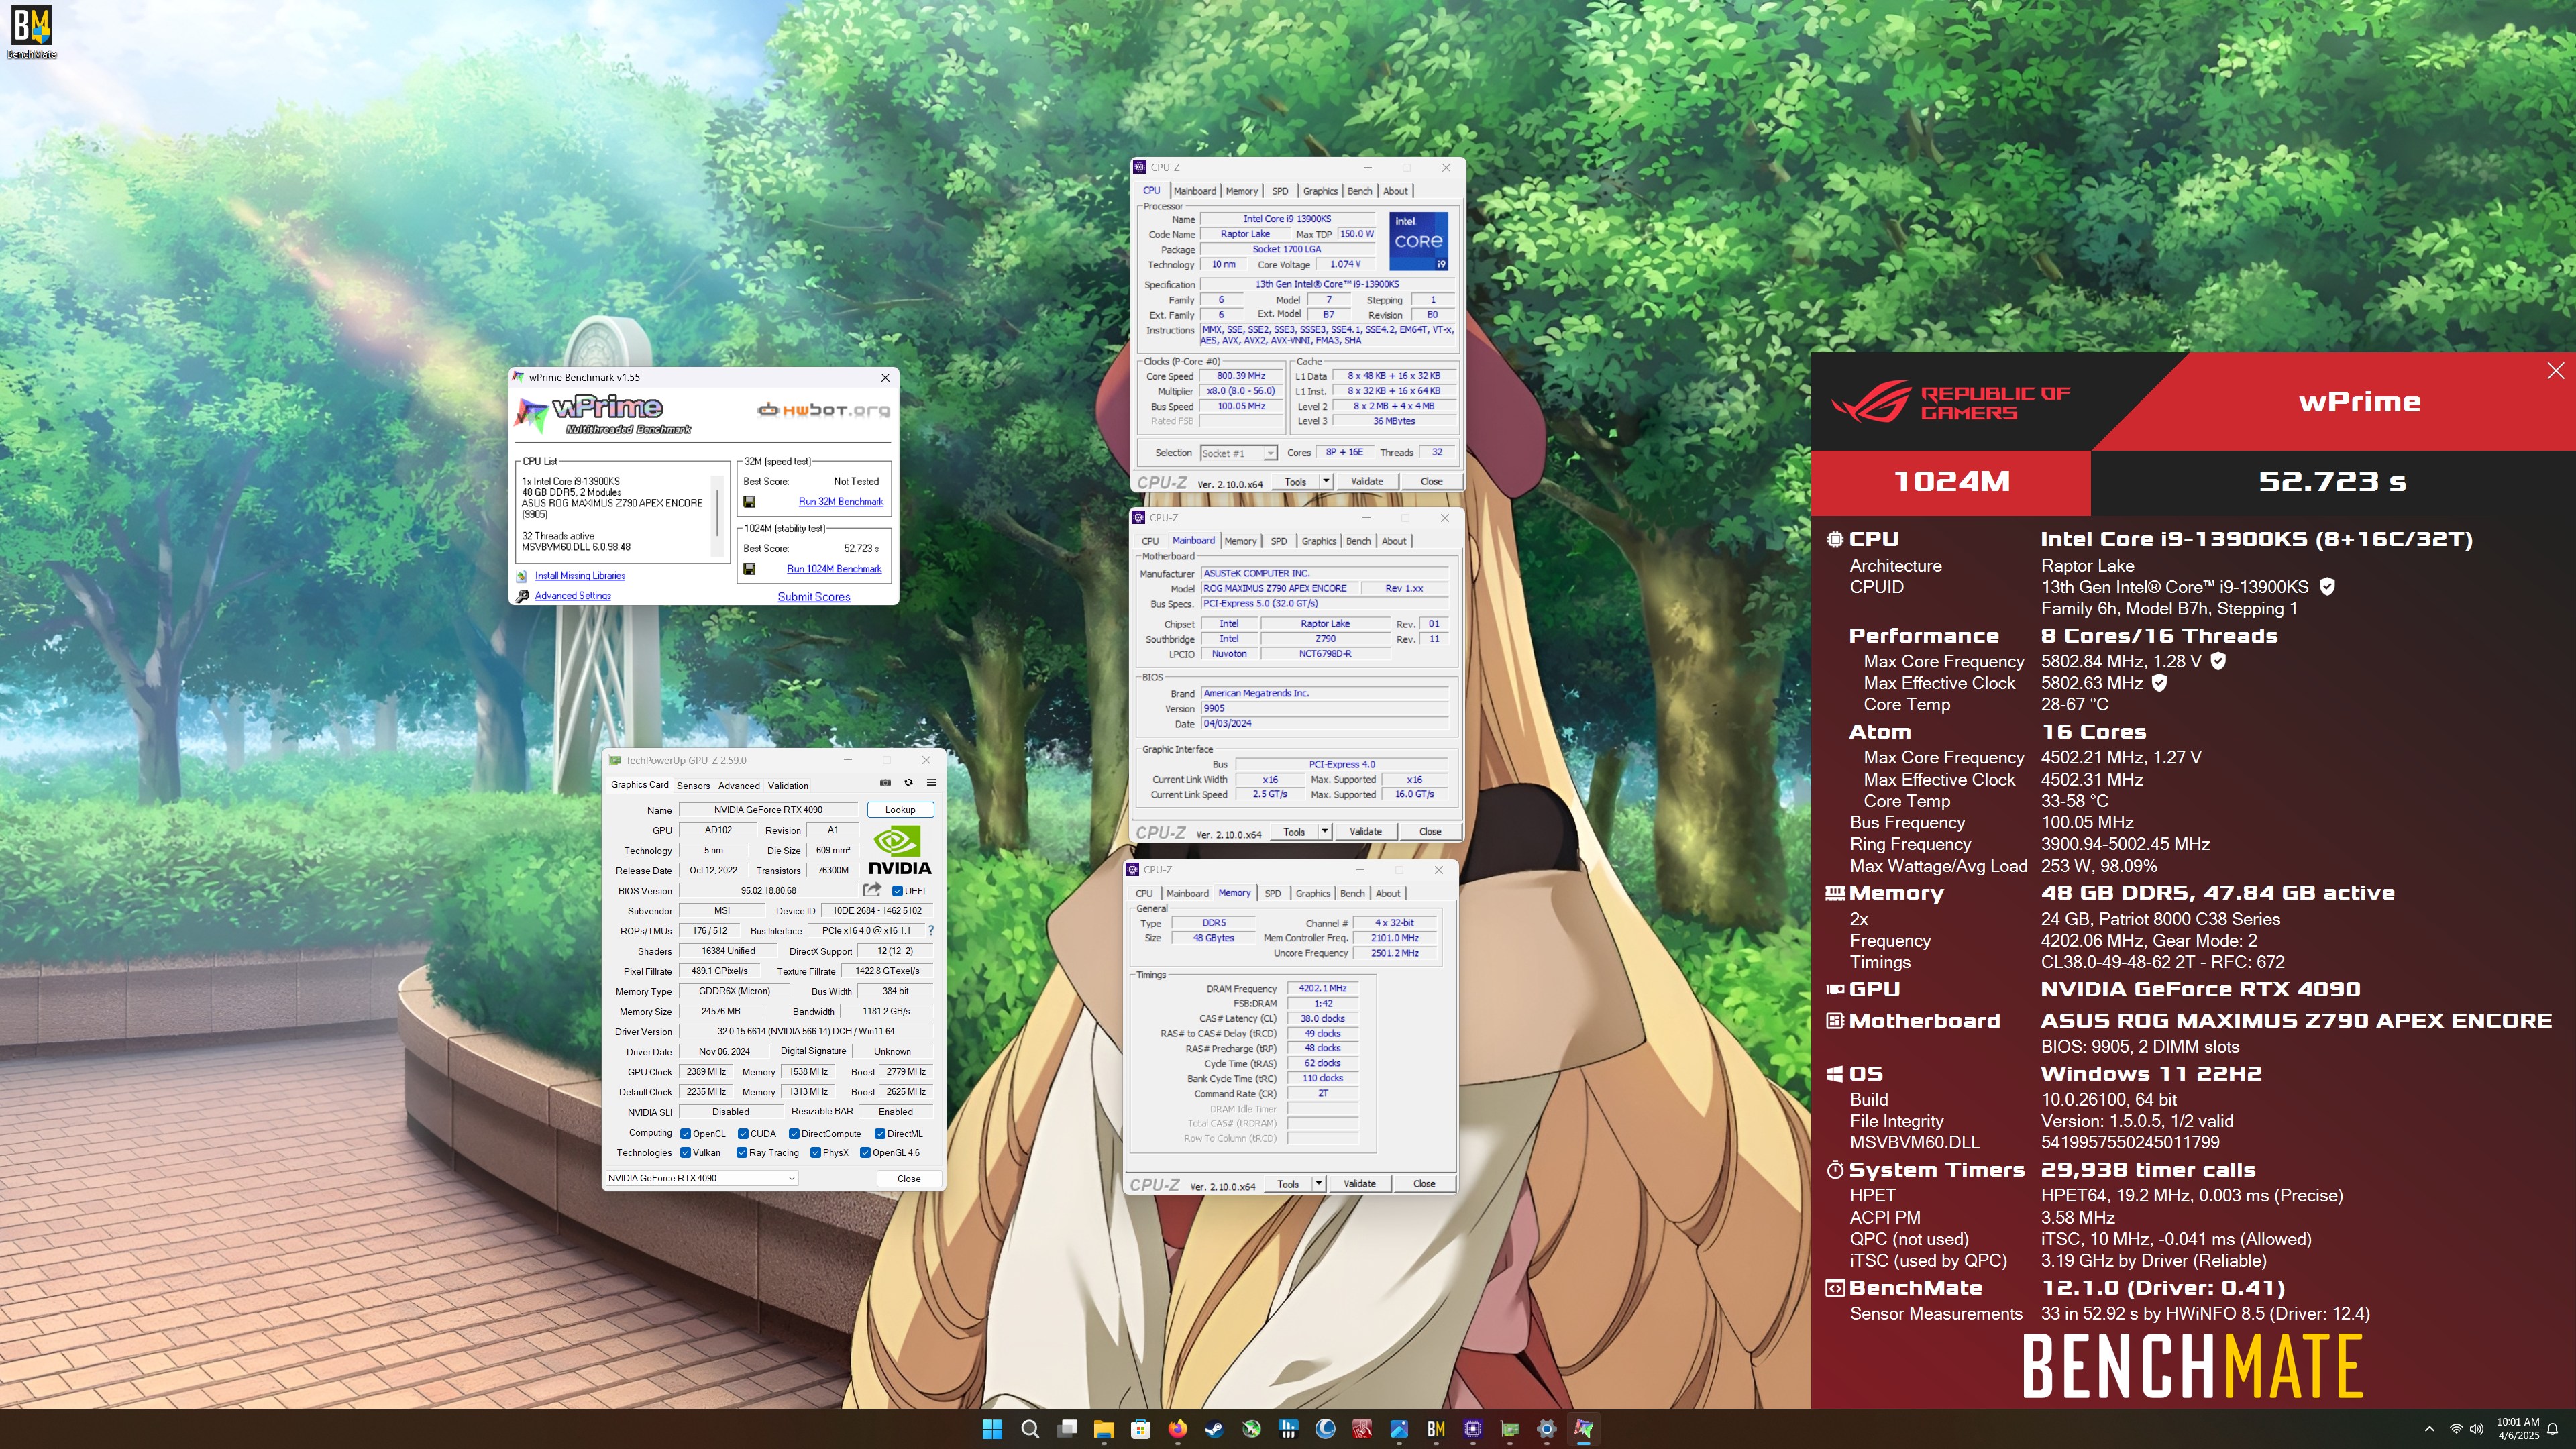Select Graphics tab in CPU-Z Memory window
2576x1449 pixels.
1313,893
